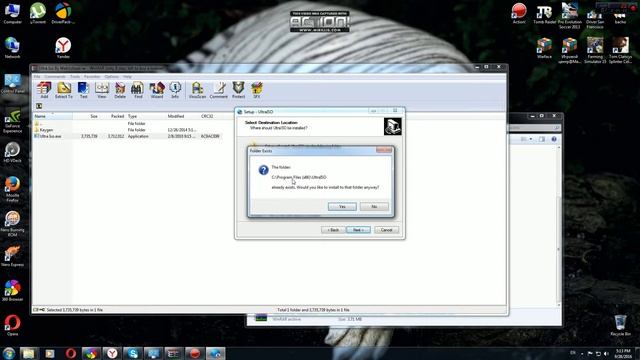The width and height of the screenshot is (640, 360).
Task: Open the Recycle Bin
Action: 620,325
